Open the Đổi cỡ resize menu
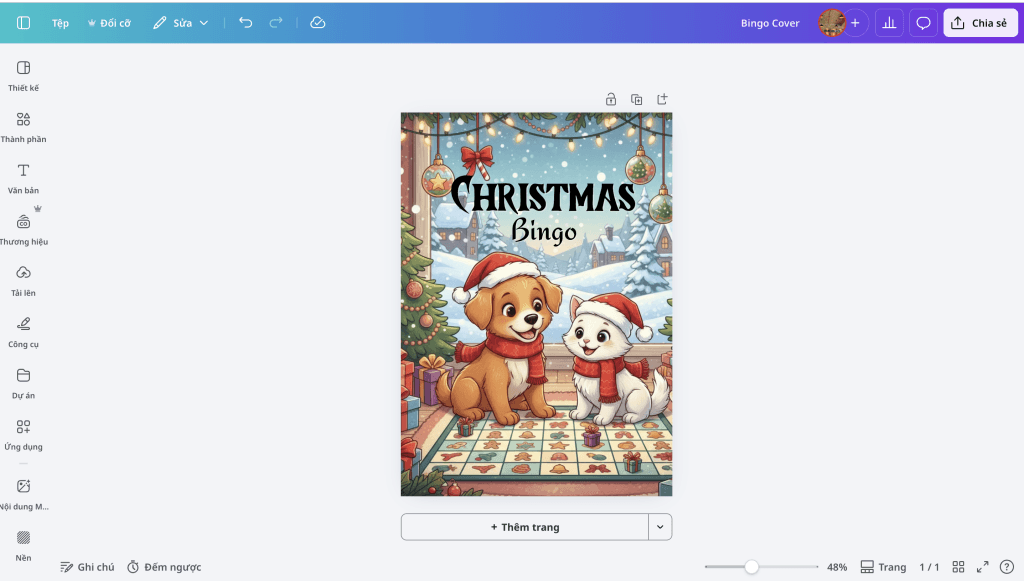 pyautogui.click(x=109, y=23)
